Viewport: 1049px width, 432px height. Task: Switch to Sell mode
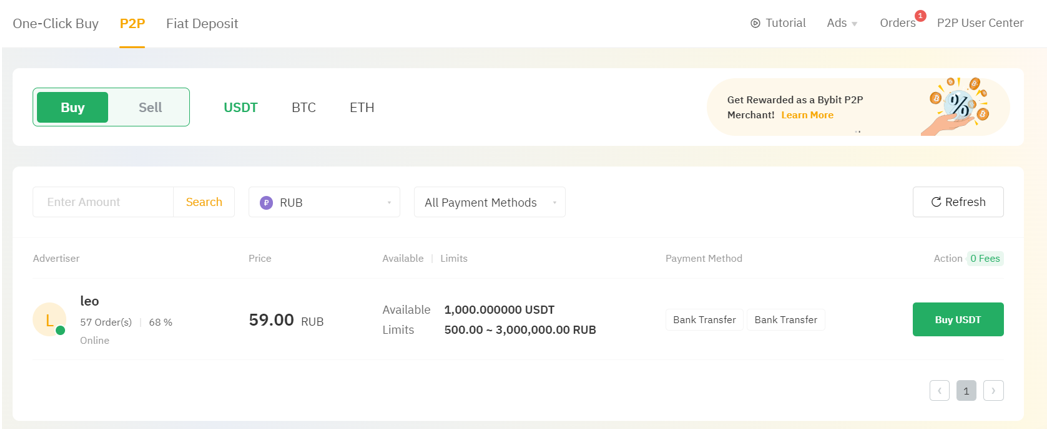point(150,107)
